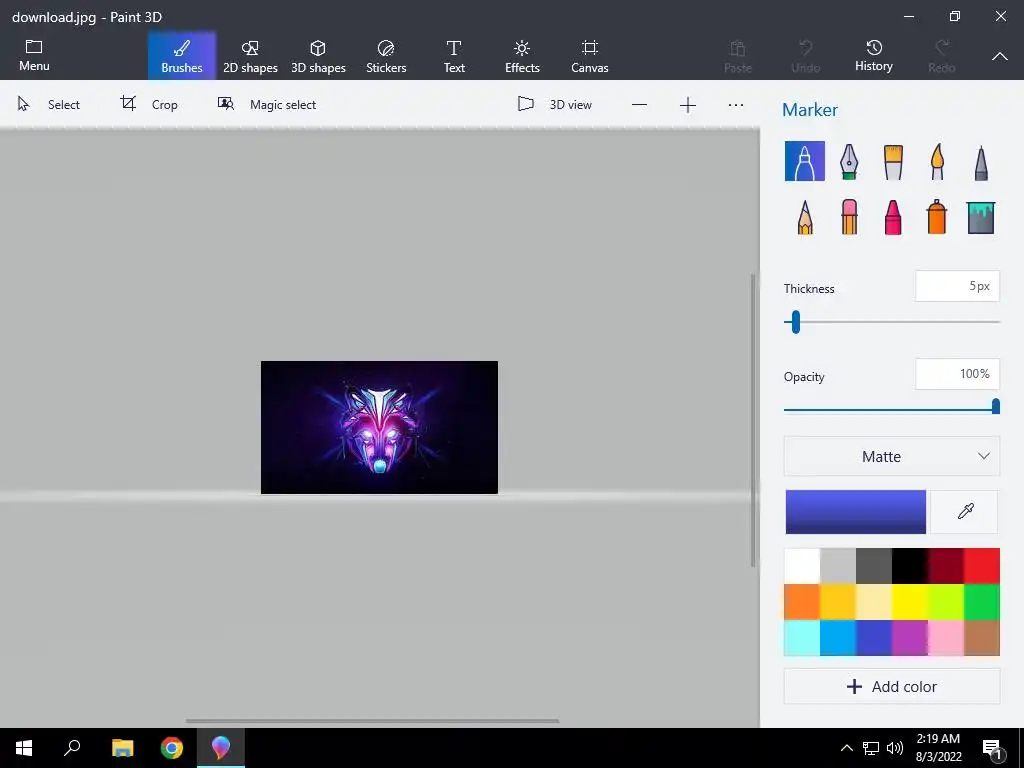Toggle 3D view

click(554, 104)
